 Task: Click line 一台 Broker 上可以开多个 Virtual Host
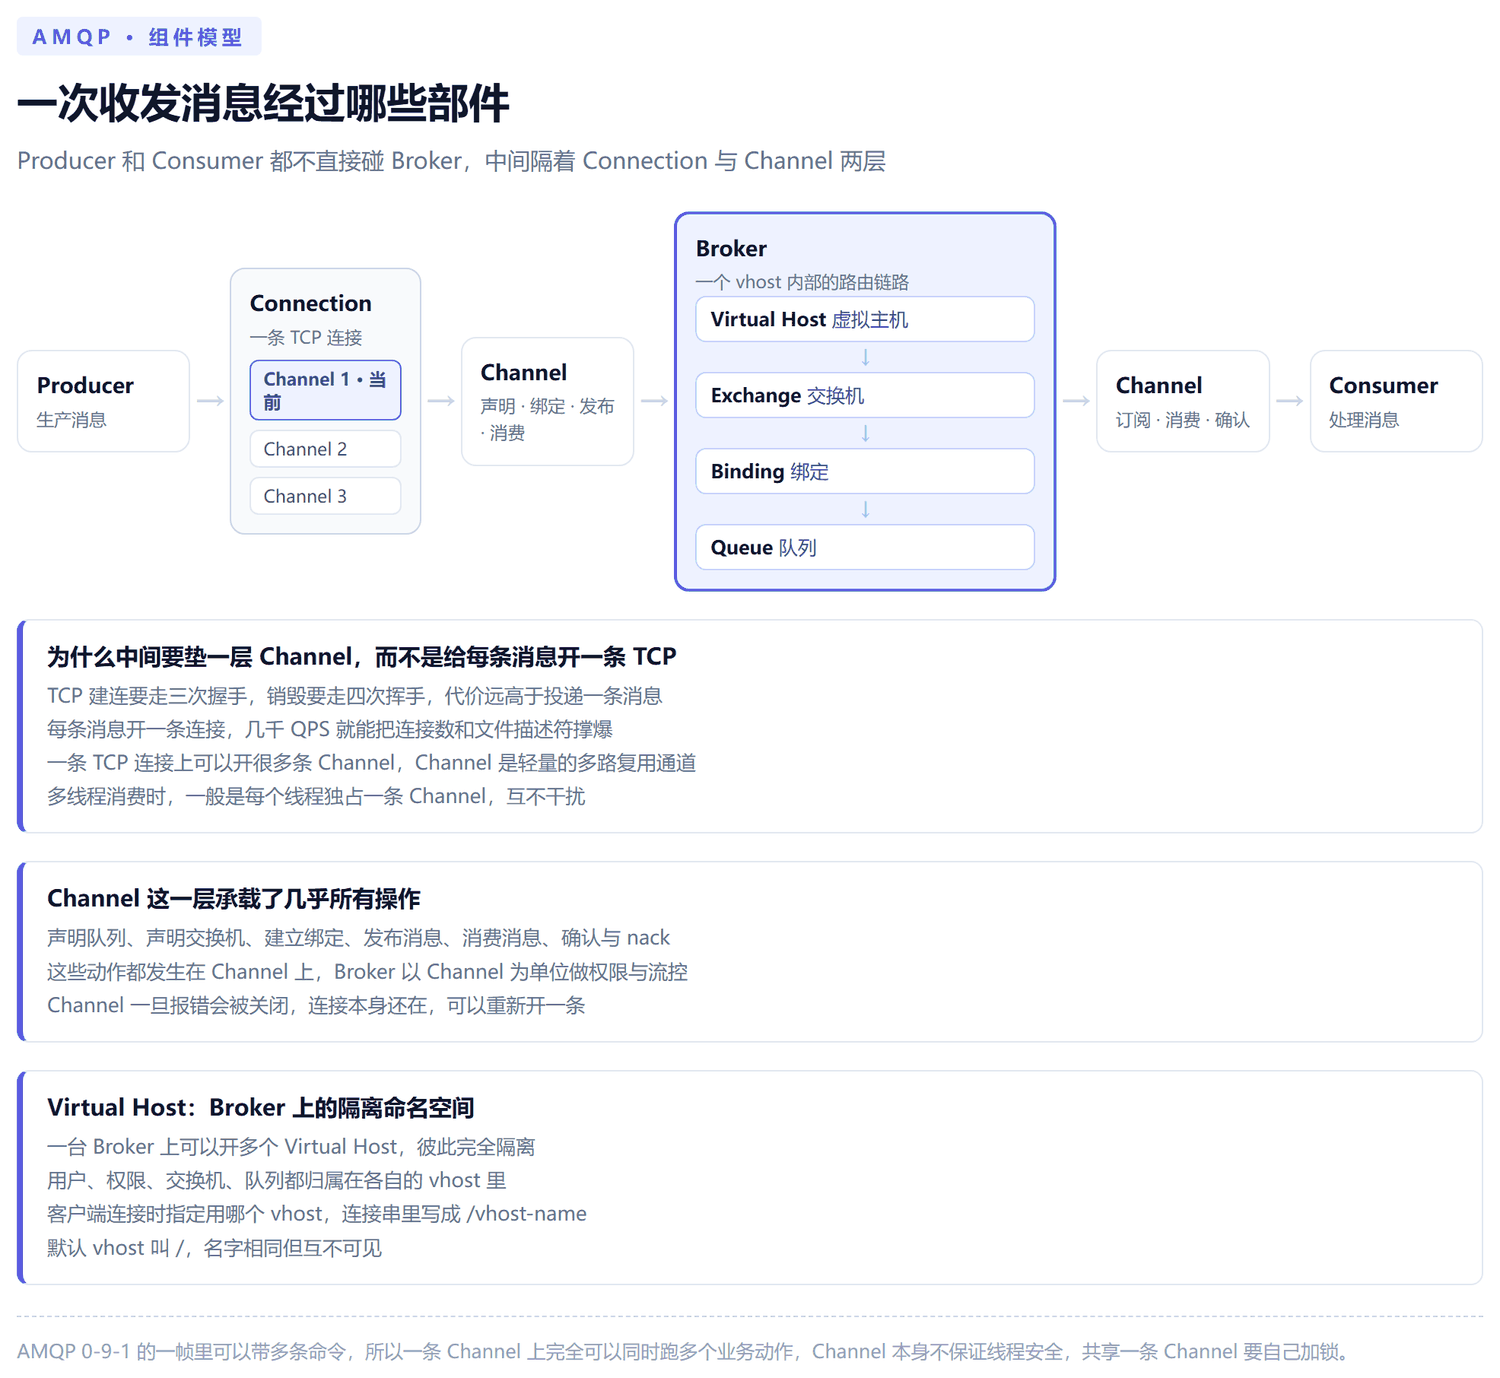tap(291, 1147)
